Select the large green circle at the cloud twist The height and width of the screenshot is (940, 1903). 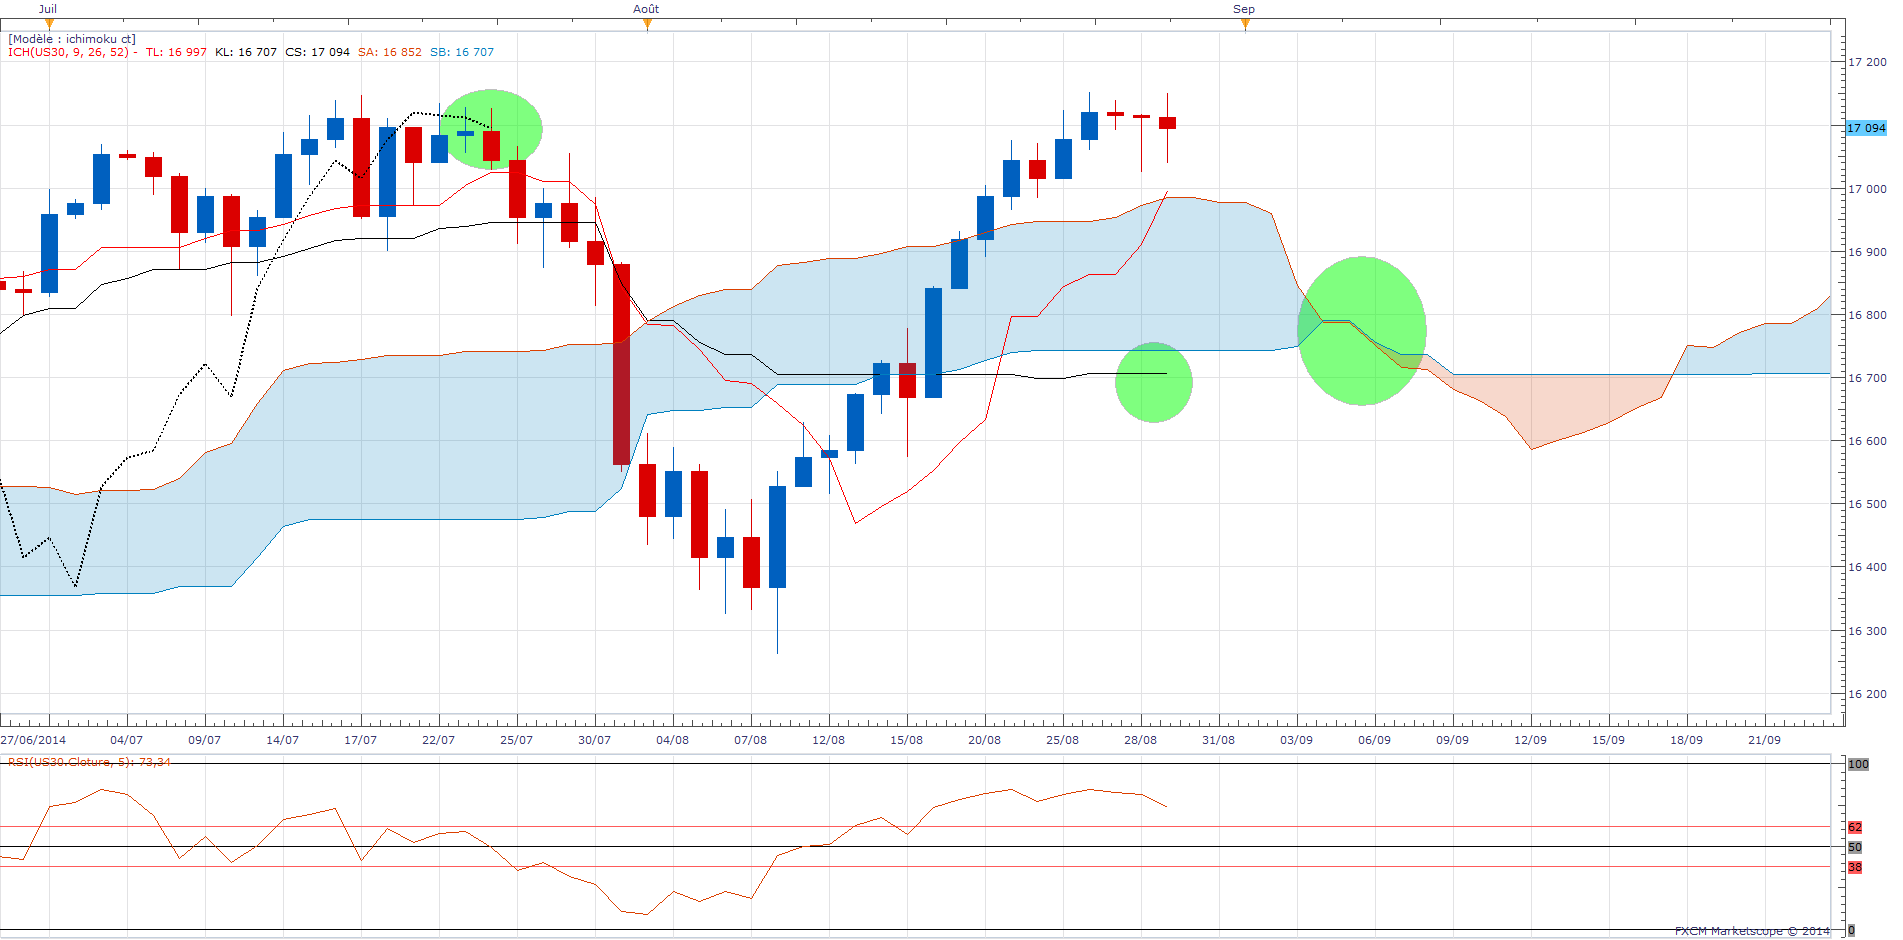[x=1361, y=331]
